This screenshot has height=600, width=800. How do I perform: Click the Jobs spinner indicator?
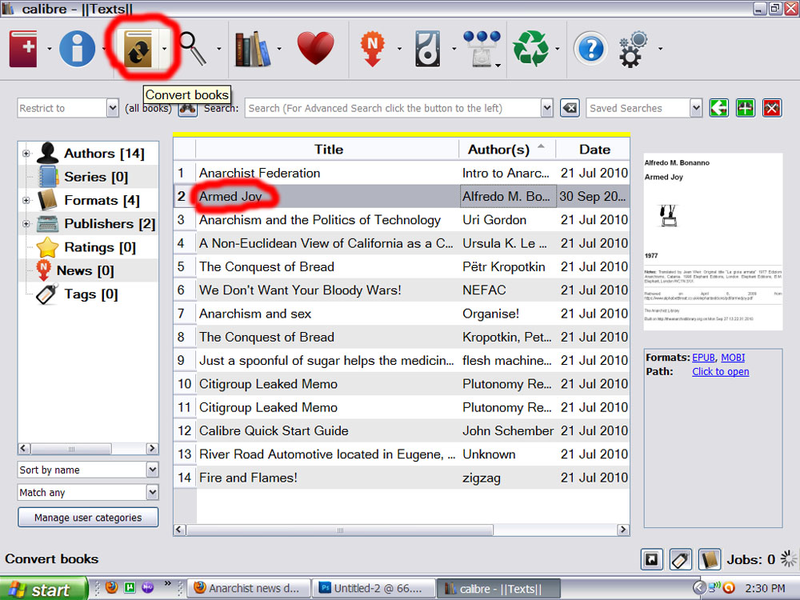[x=789, y=559]
